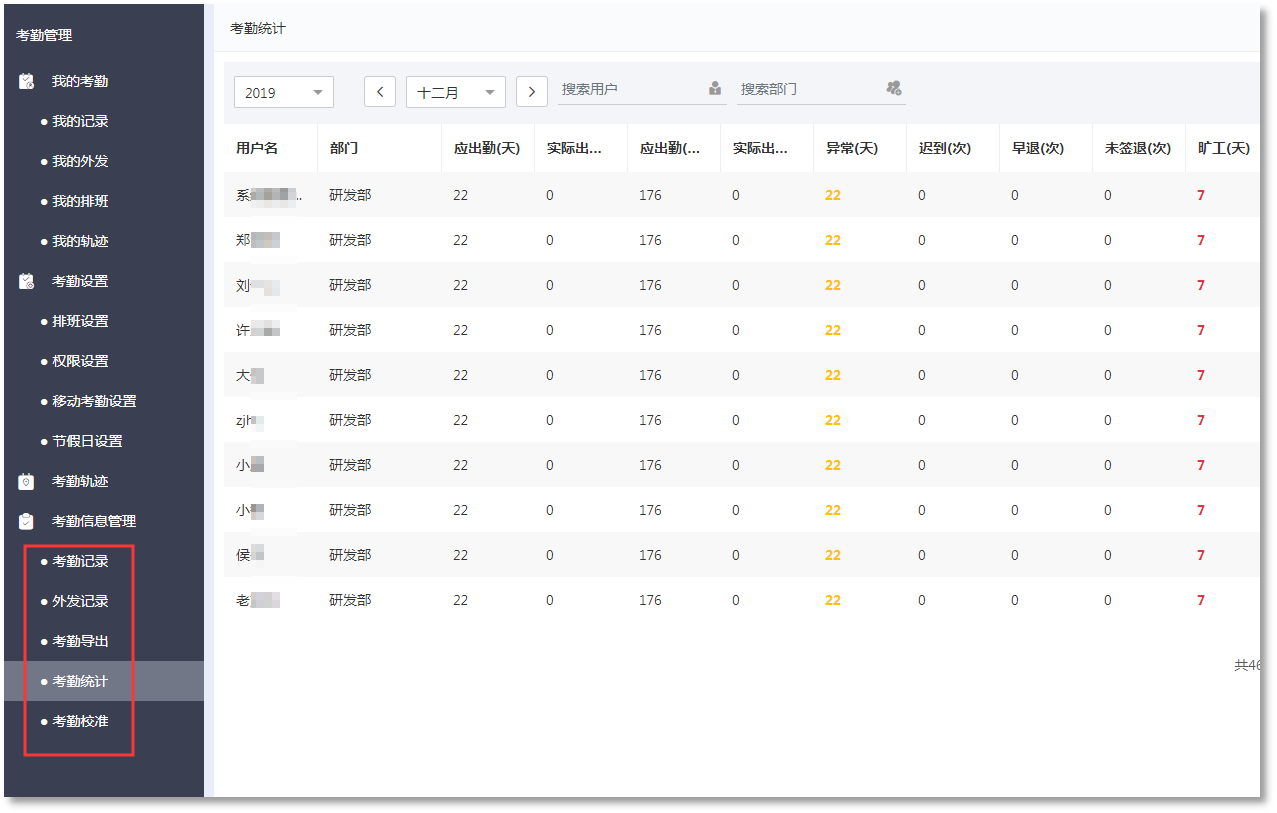Image resolution: width=1277 pixels, height=813 pixels.
Task: Click the department icon in 搜索部门 field
Action: click(894, 88)
